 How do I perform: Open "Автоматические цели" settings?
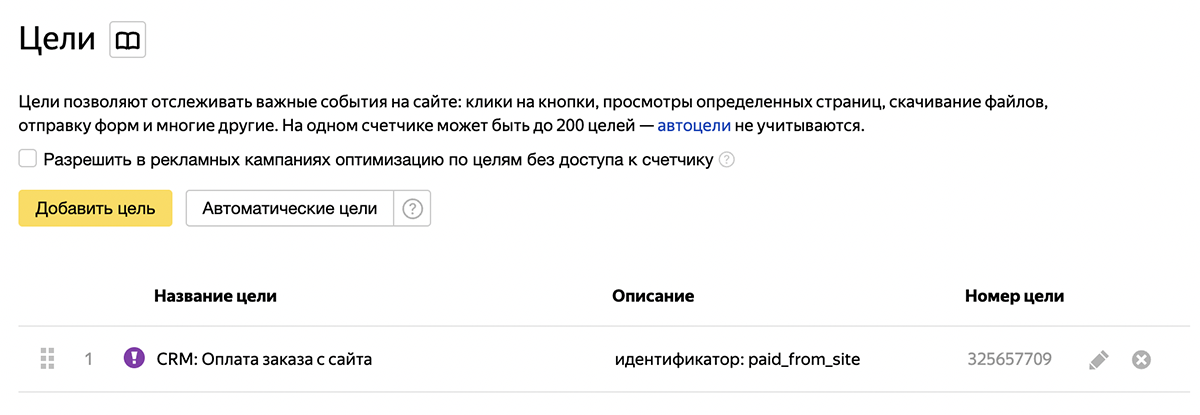point(290,209)
